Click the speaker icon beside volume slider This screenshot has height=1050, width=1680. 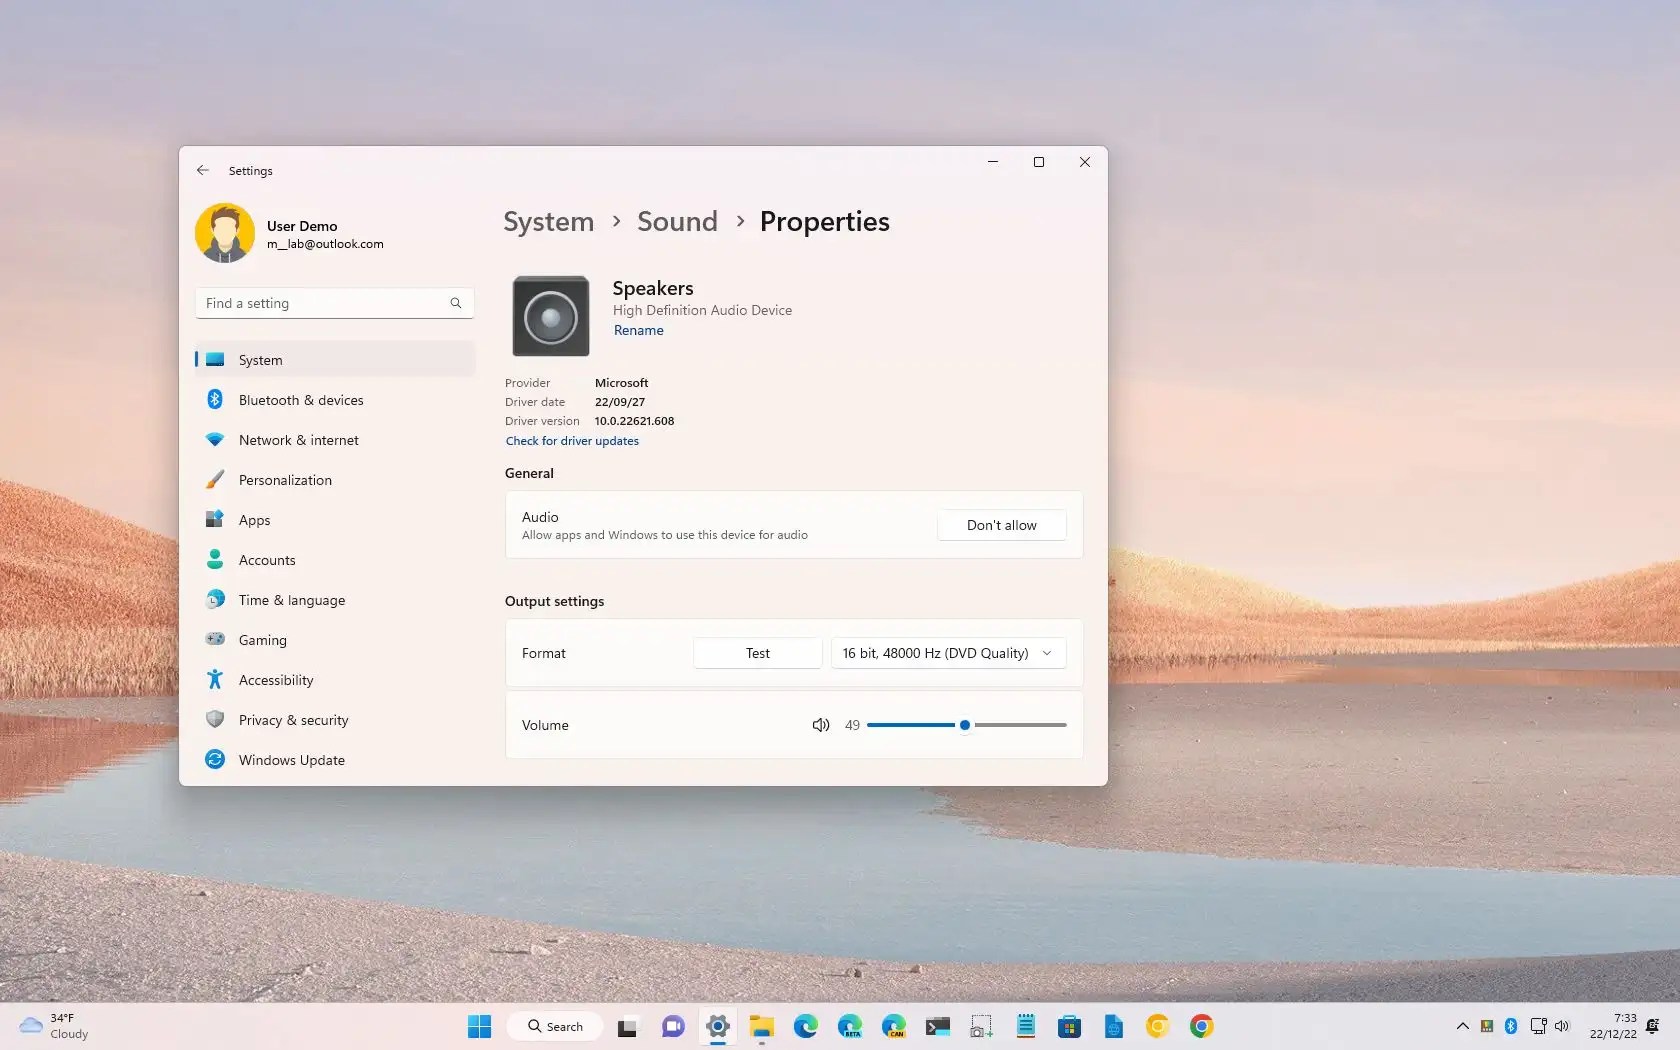pyautogui.click(x=820, y=725)
